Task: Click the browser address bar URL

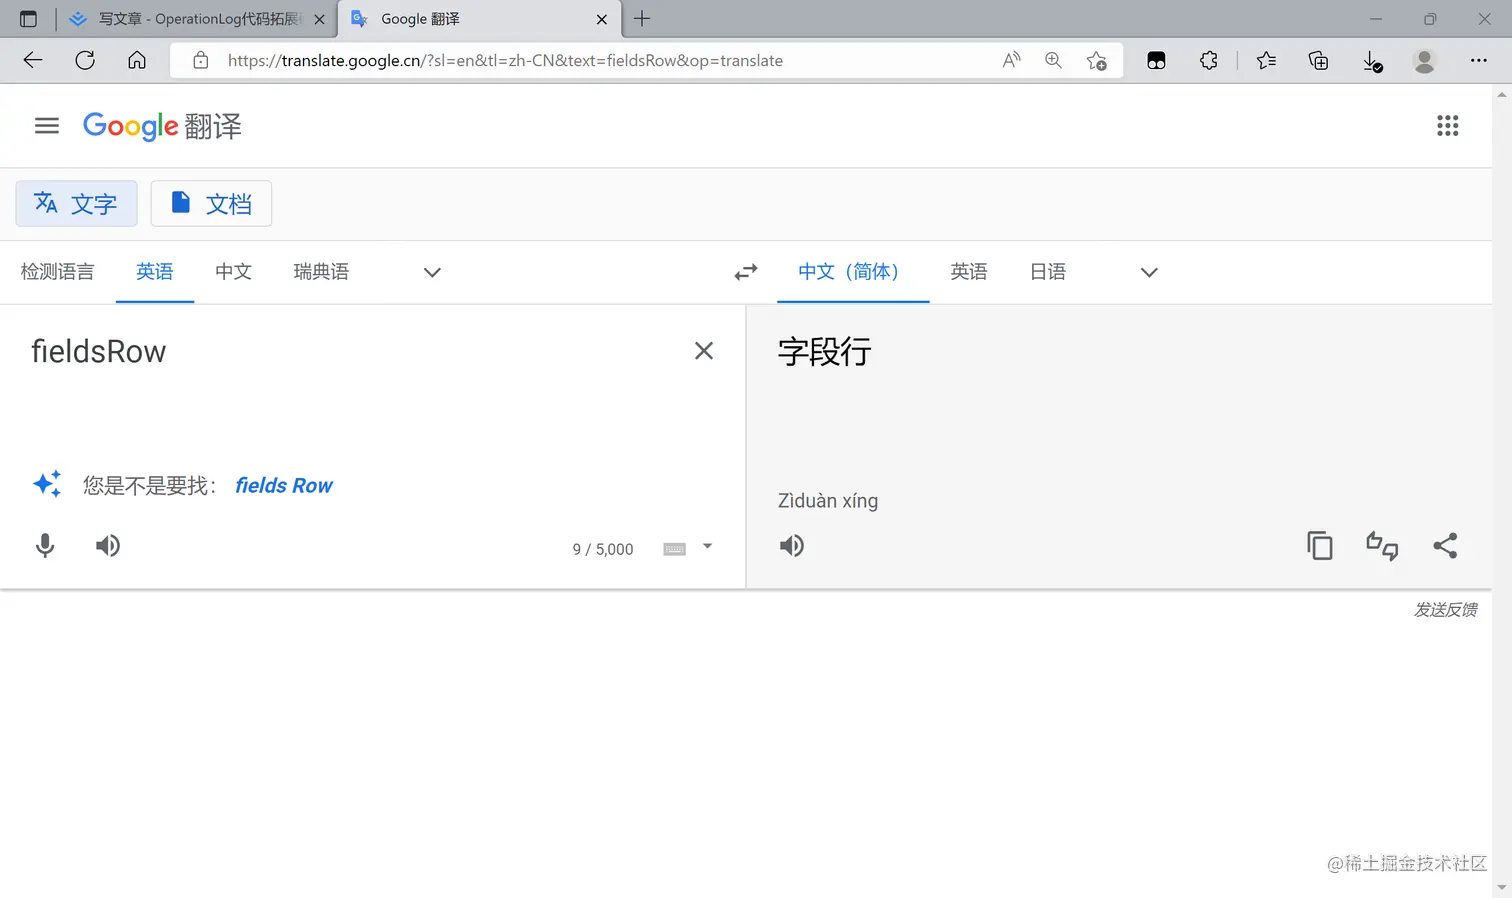Action: tap(505, 60)
